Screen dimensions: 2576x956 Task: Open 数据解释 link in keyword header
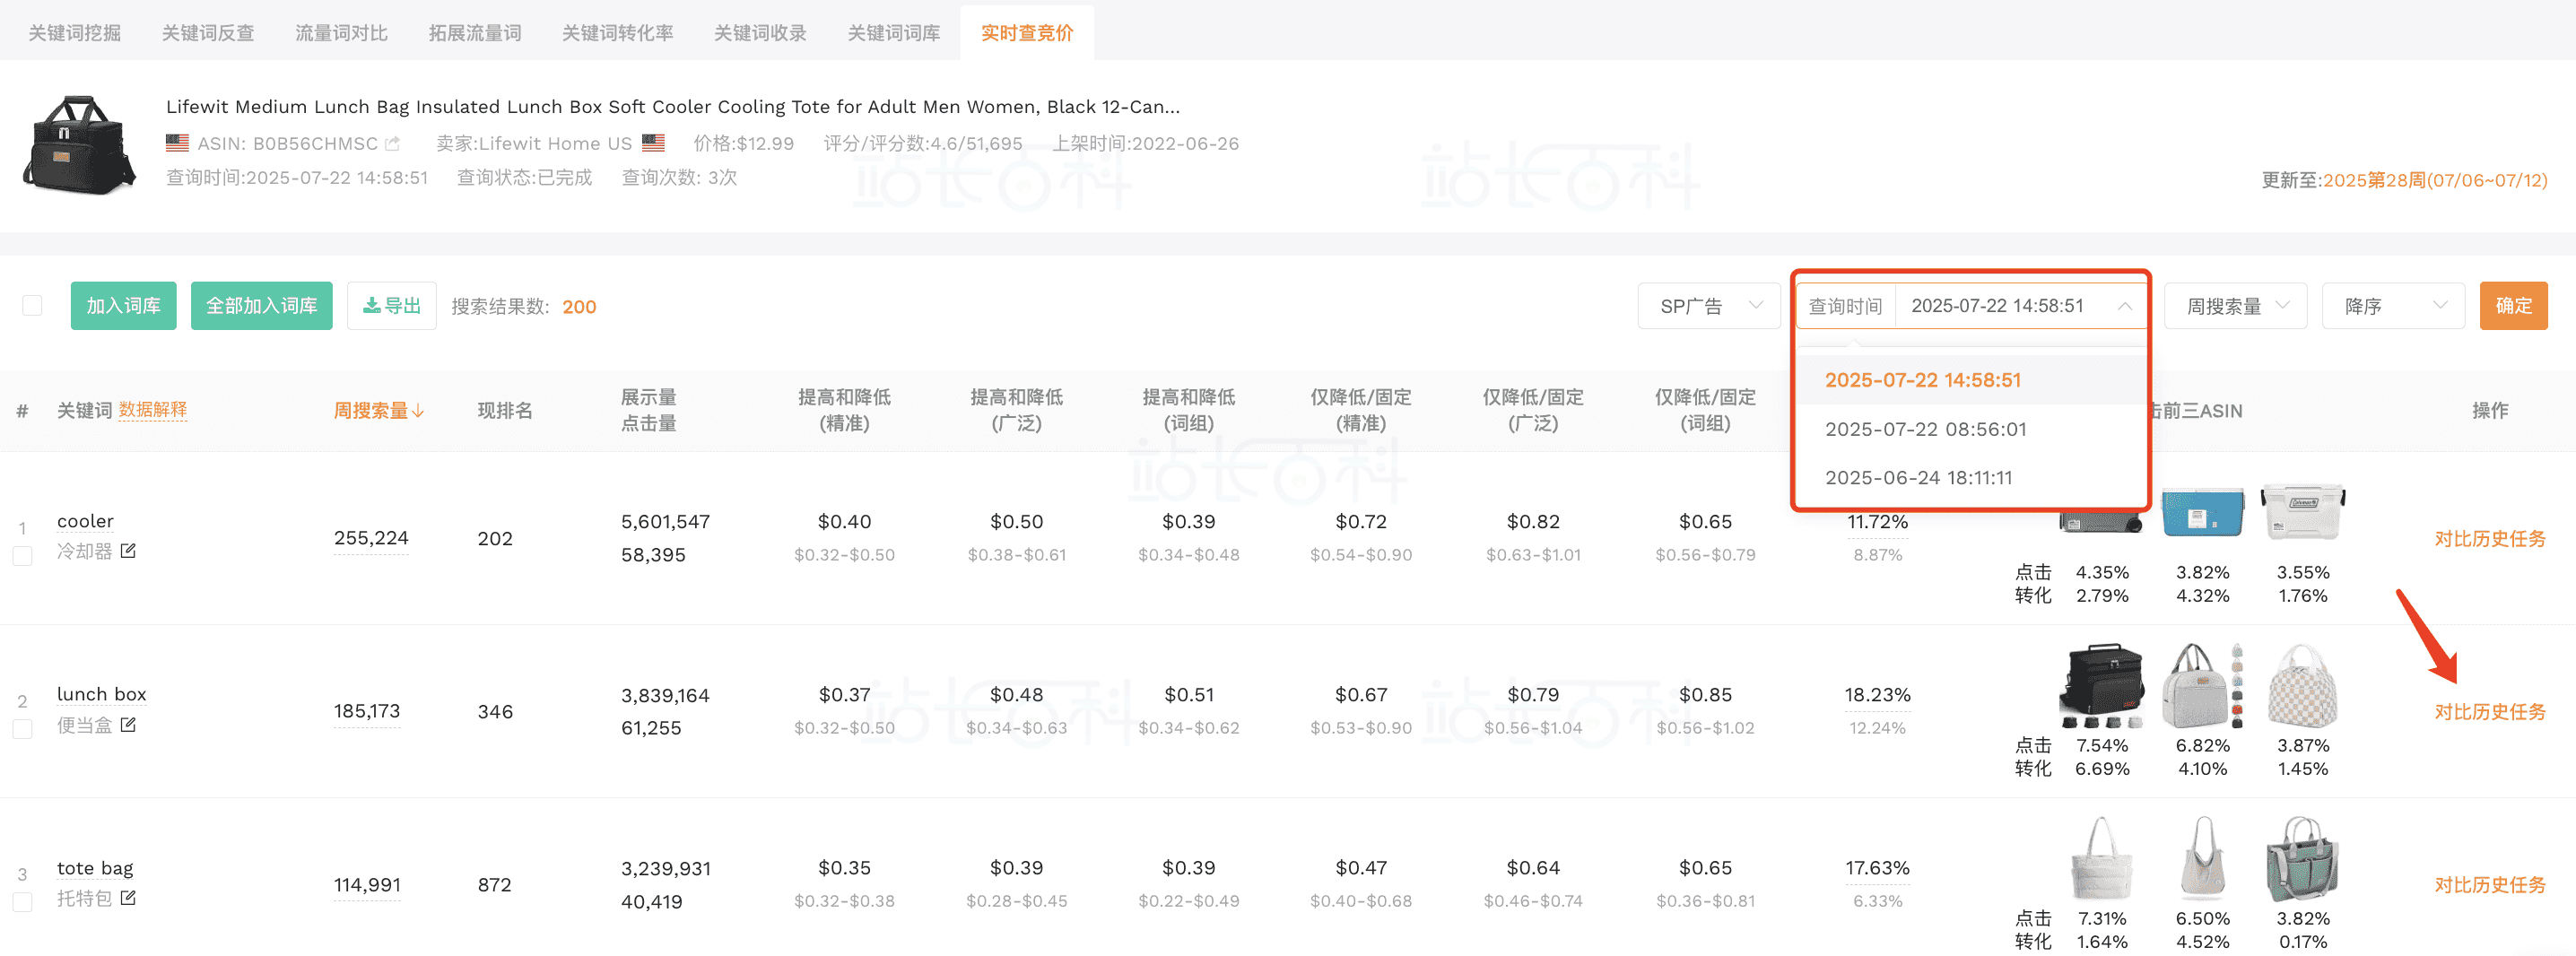153,410
